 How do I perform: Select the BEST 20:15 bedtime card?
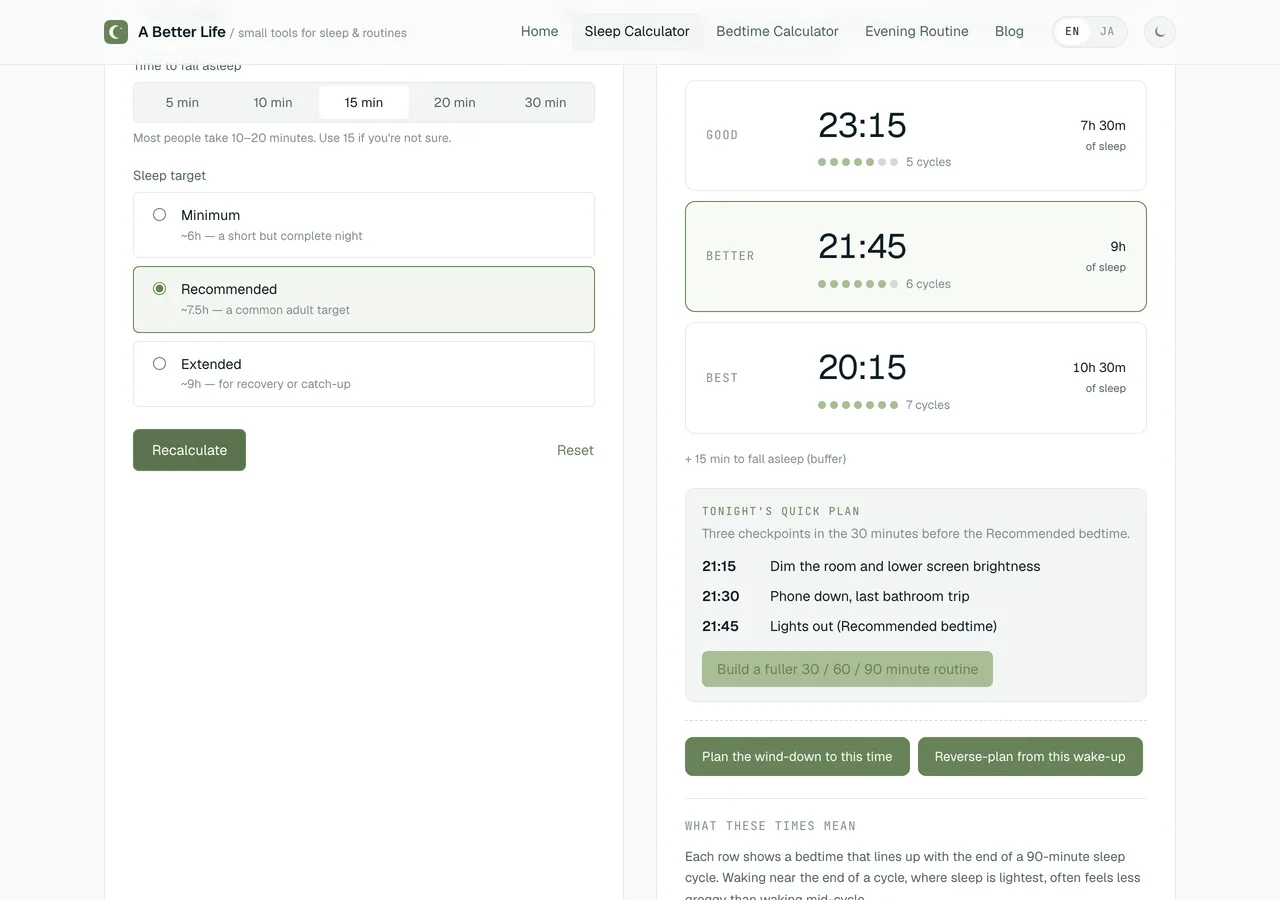915,377
